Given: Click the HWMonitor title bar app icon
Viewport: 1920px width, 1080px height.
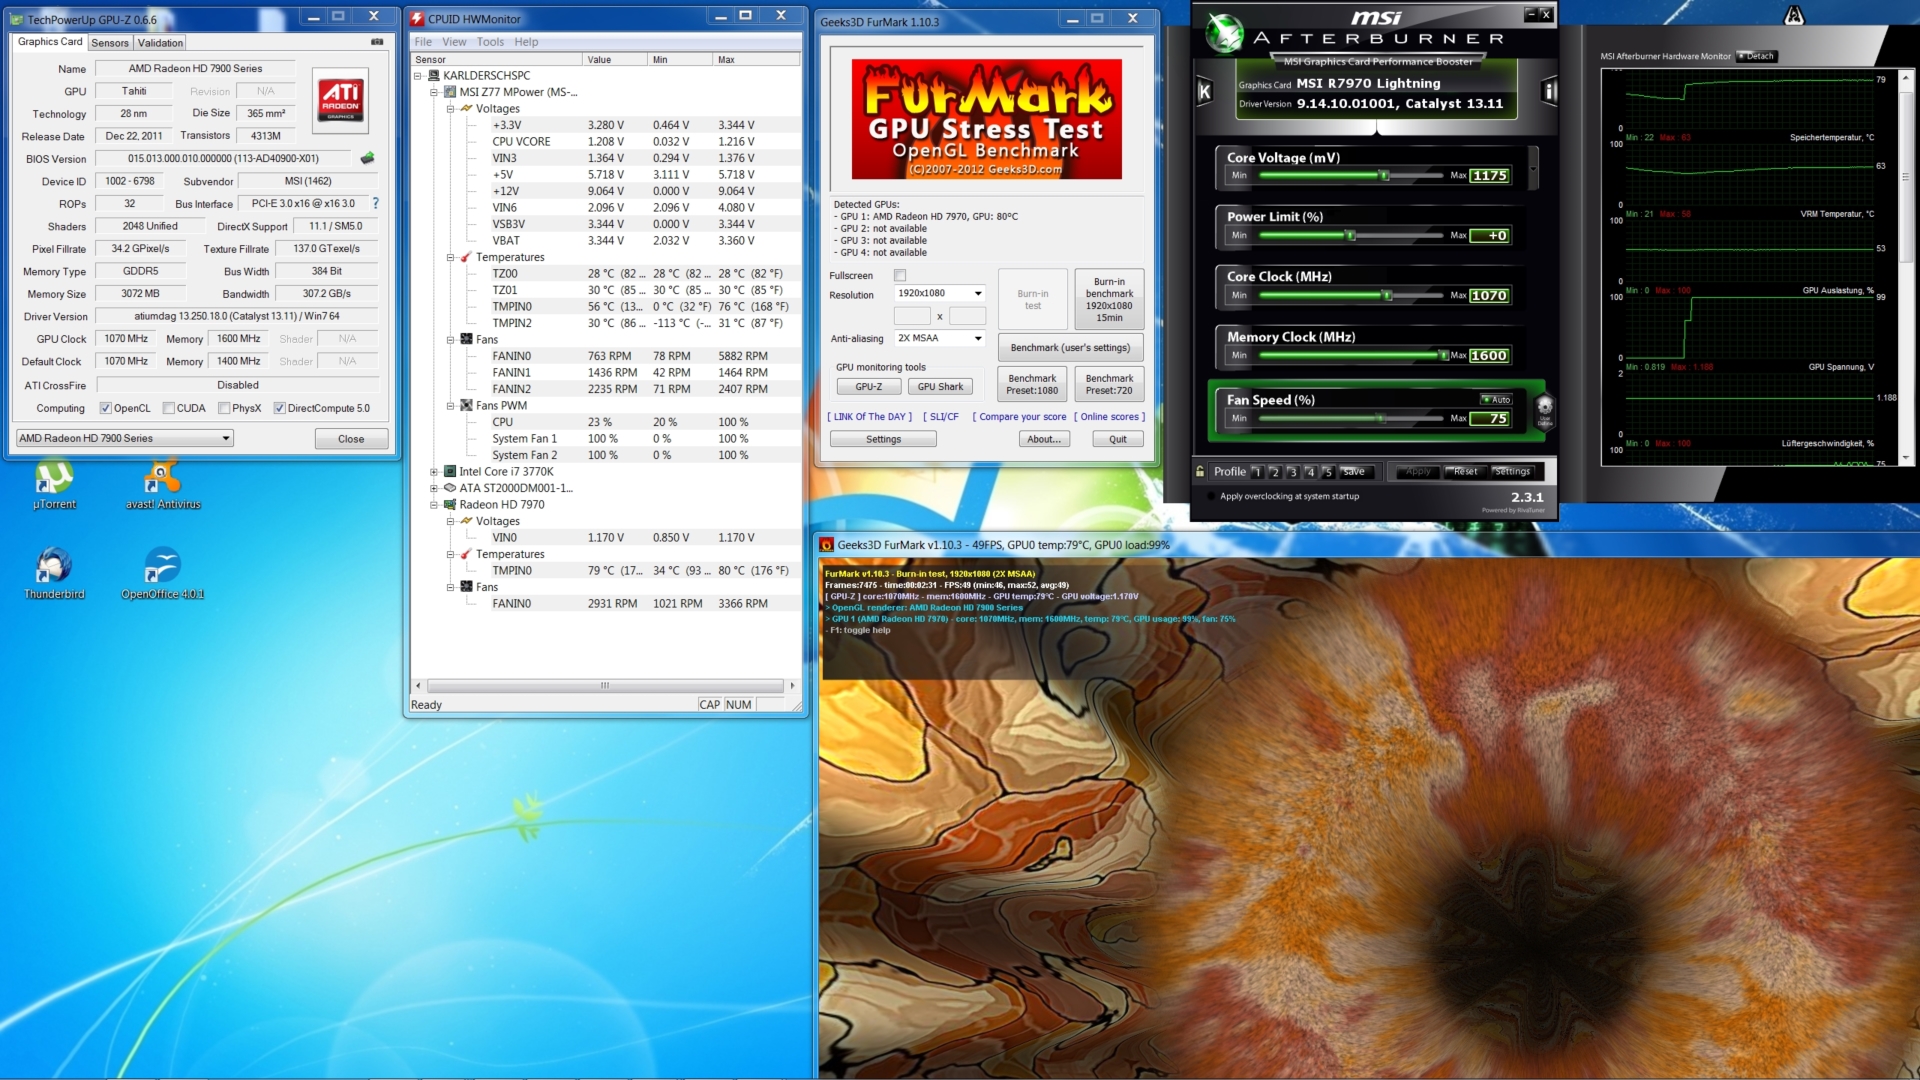Looking at the screenshot, I should point(418,19).
